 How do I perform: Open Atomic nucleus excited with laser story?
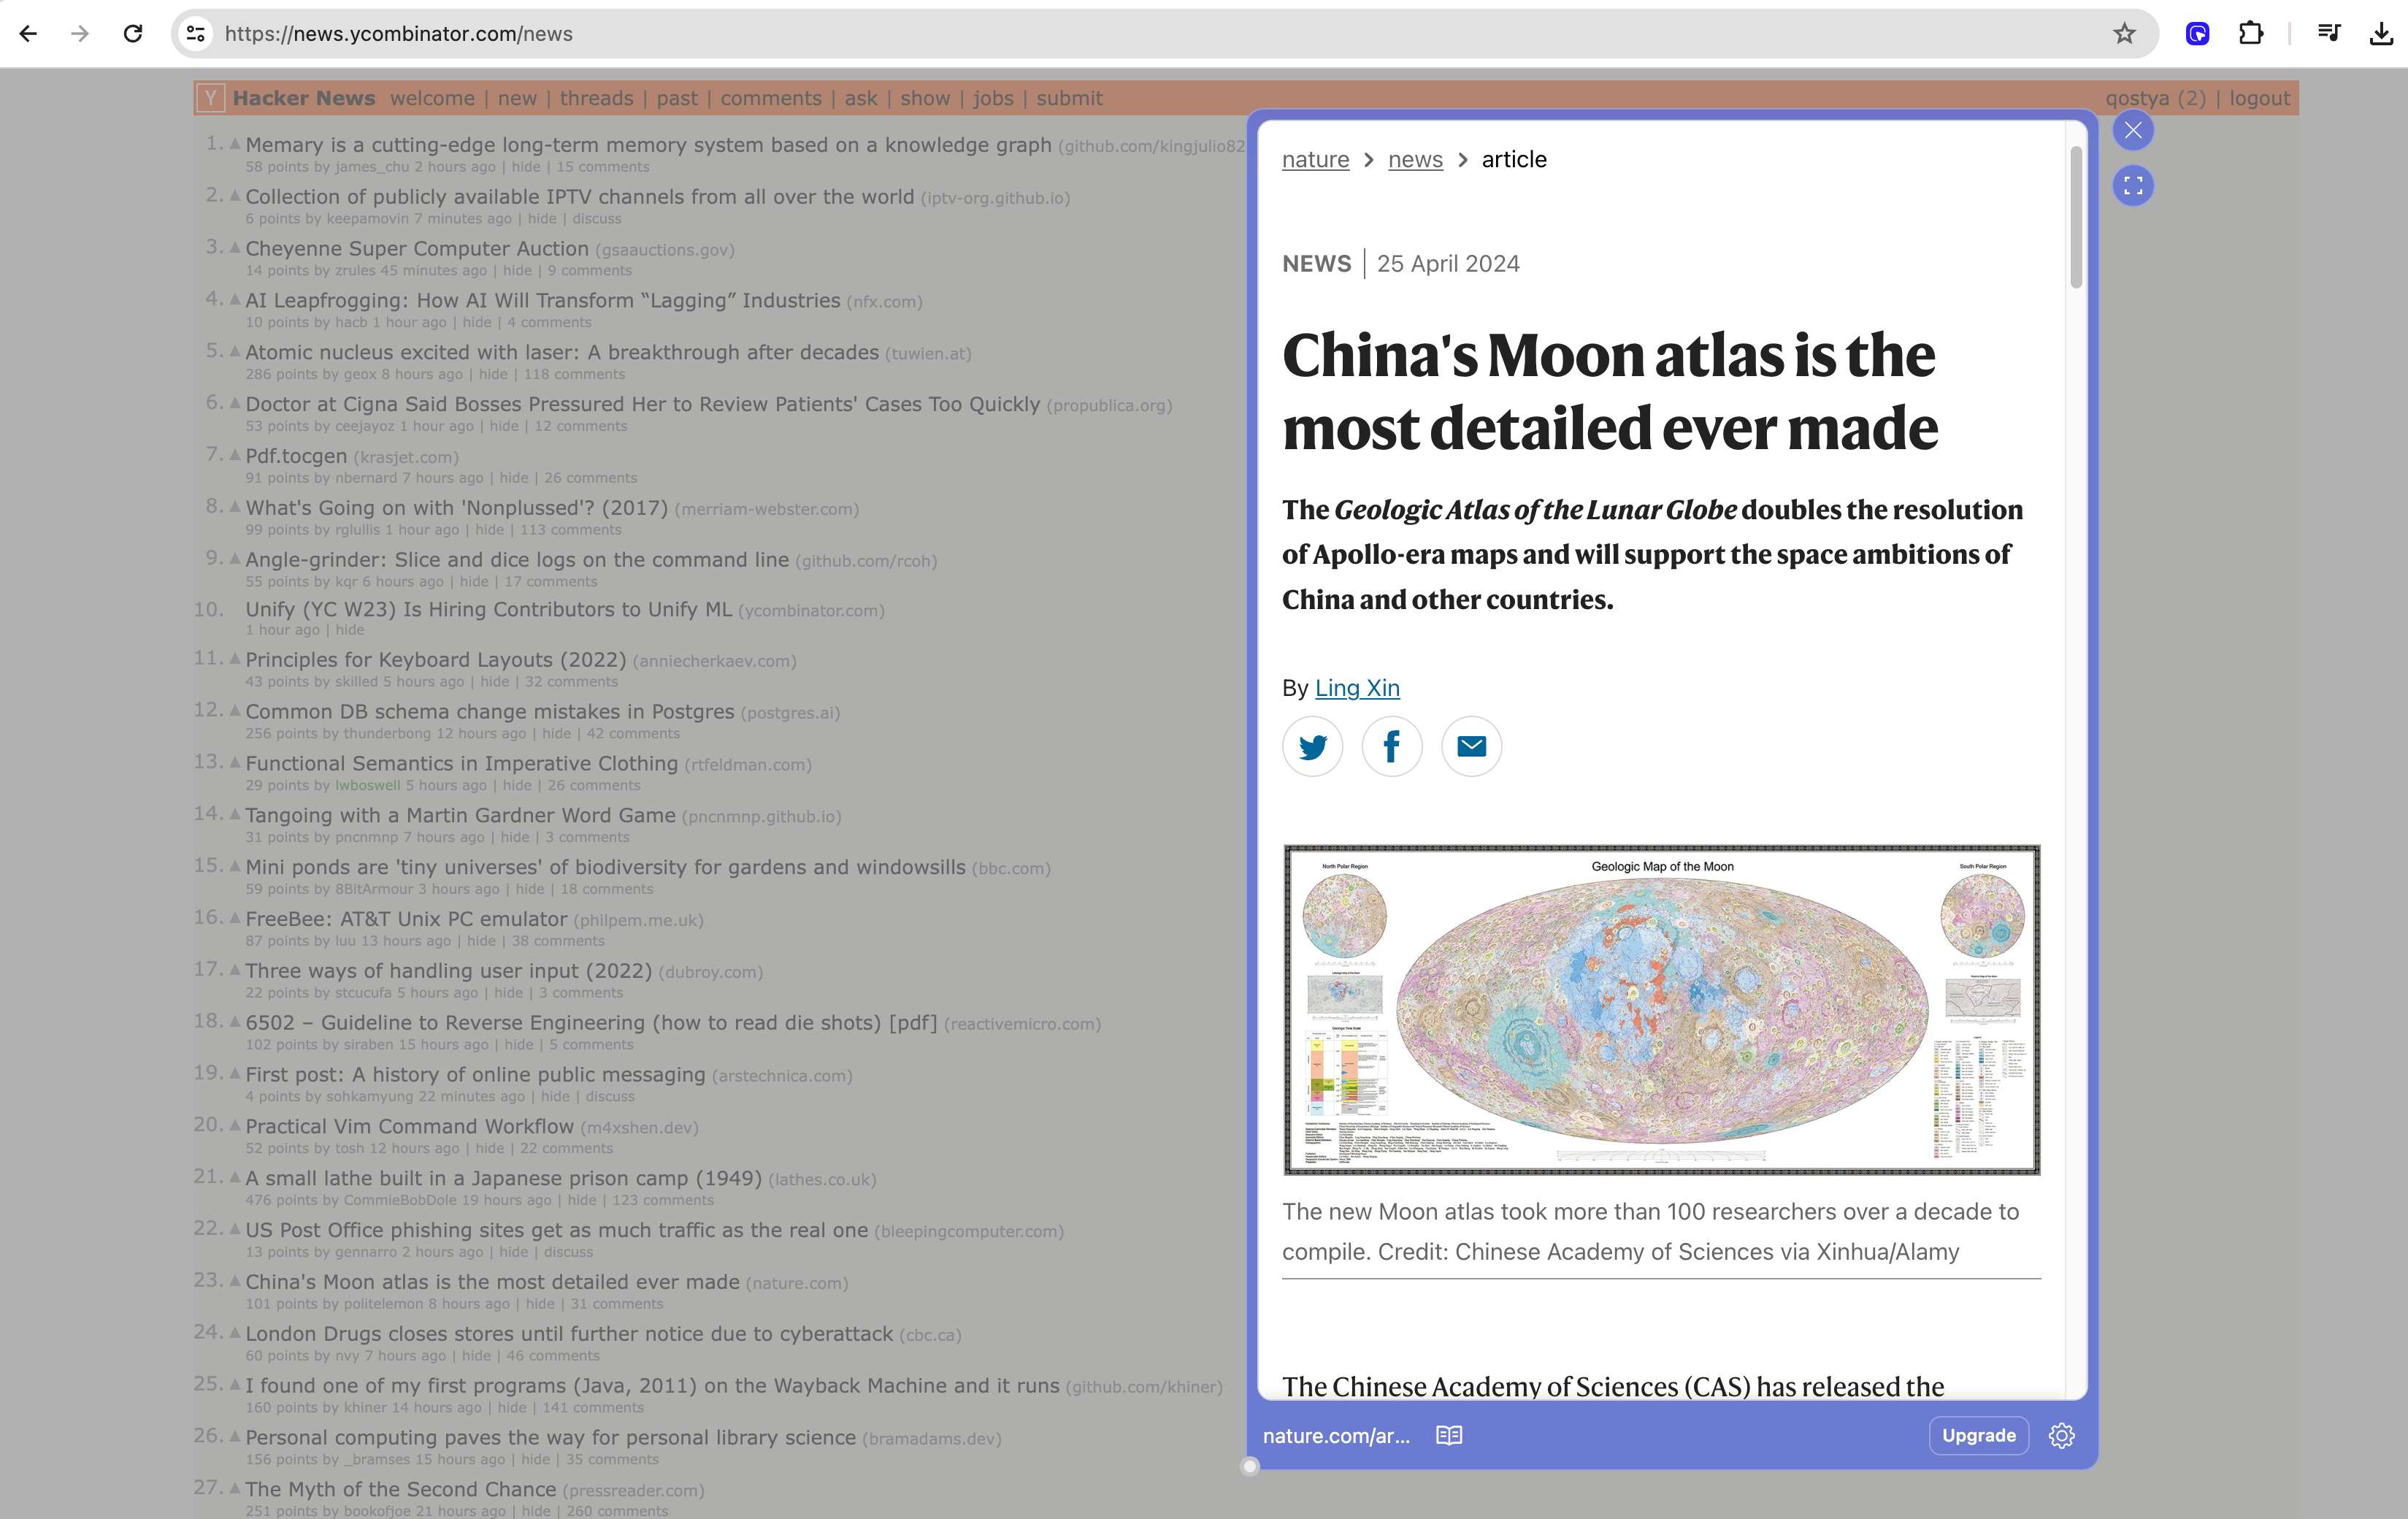562,352
